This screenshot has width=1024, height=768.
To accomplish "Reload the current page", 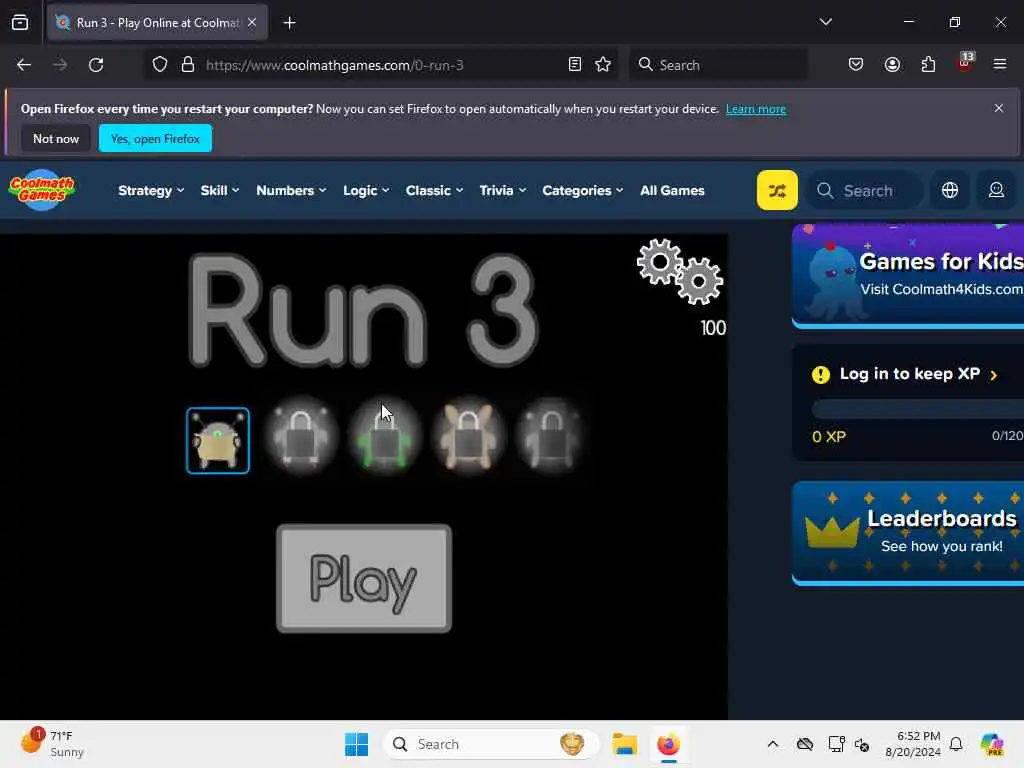I will 96,65.
